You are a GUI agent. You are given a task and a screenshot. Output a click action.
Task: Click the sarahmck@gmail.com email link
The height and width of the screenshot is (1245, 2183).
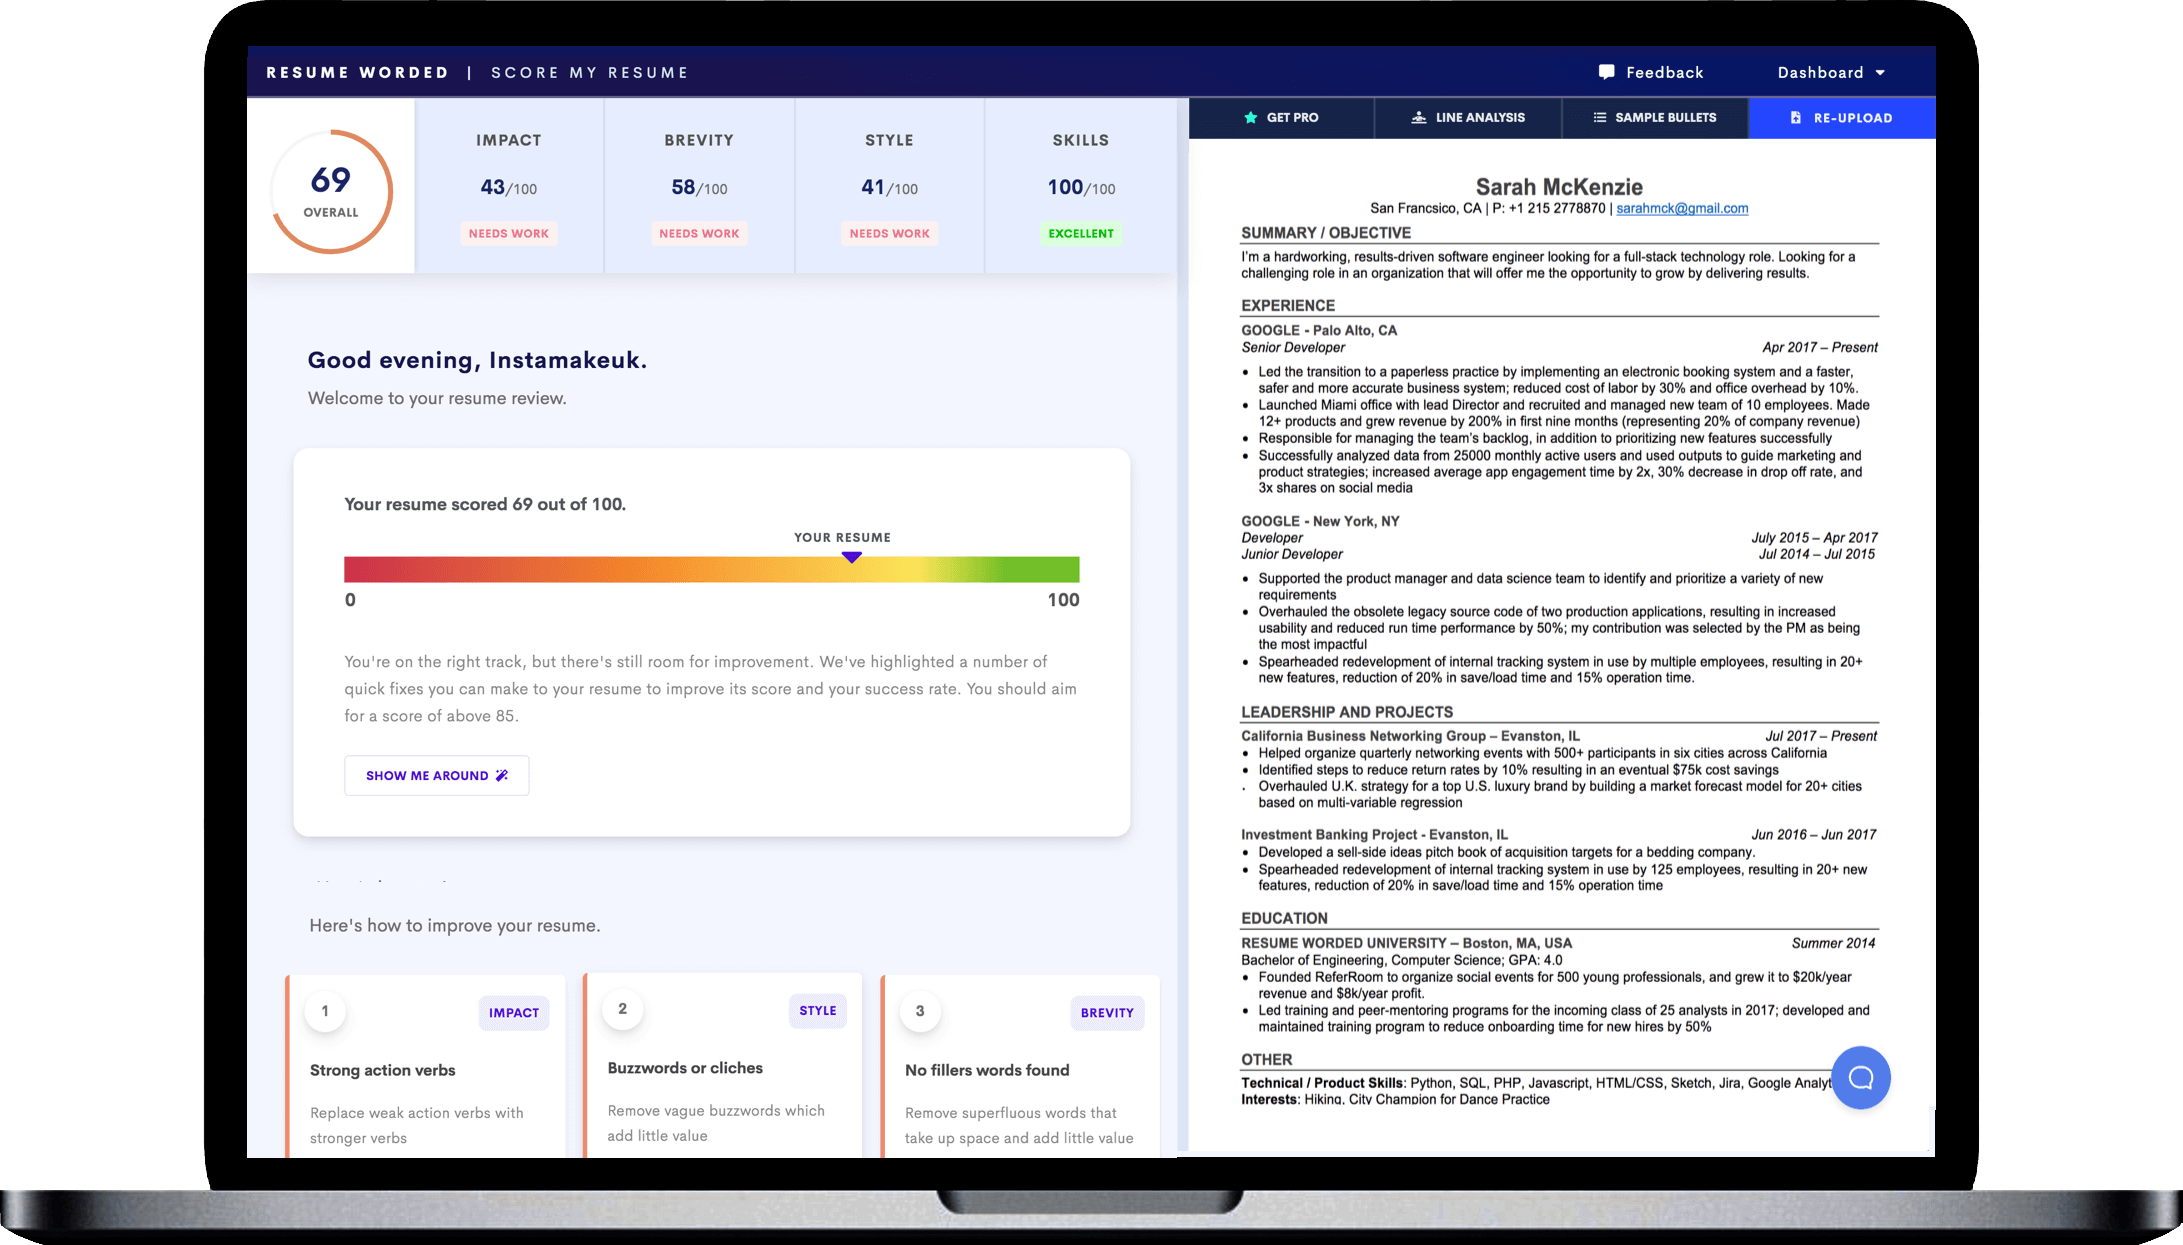[x=1681, y=208]
